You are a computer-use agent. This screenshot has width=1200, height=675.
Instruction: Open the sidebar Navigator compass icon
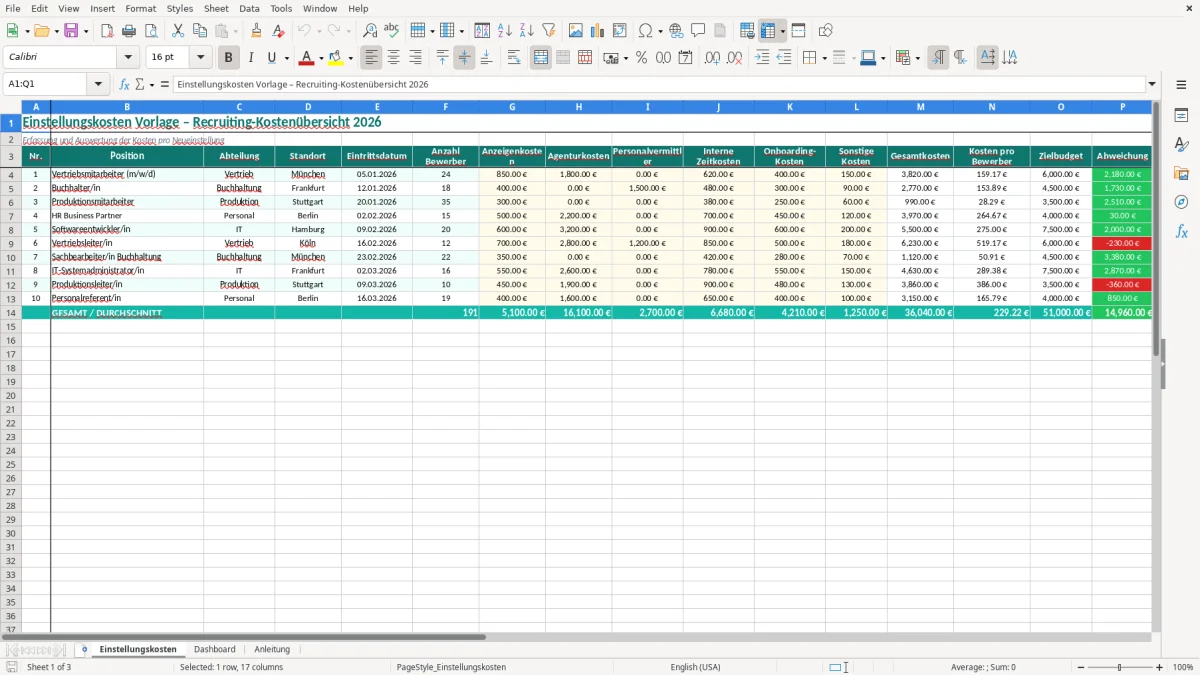tap(1181, 202)
